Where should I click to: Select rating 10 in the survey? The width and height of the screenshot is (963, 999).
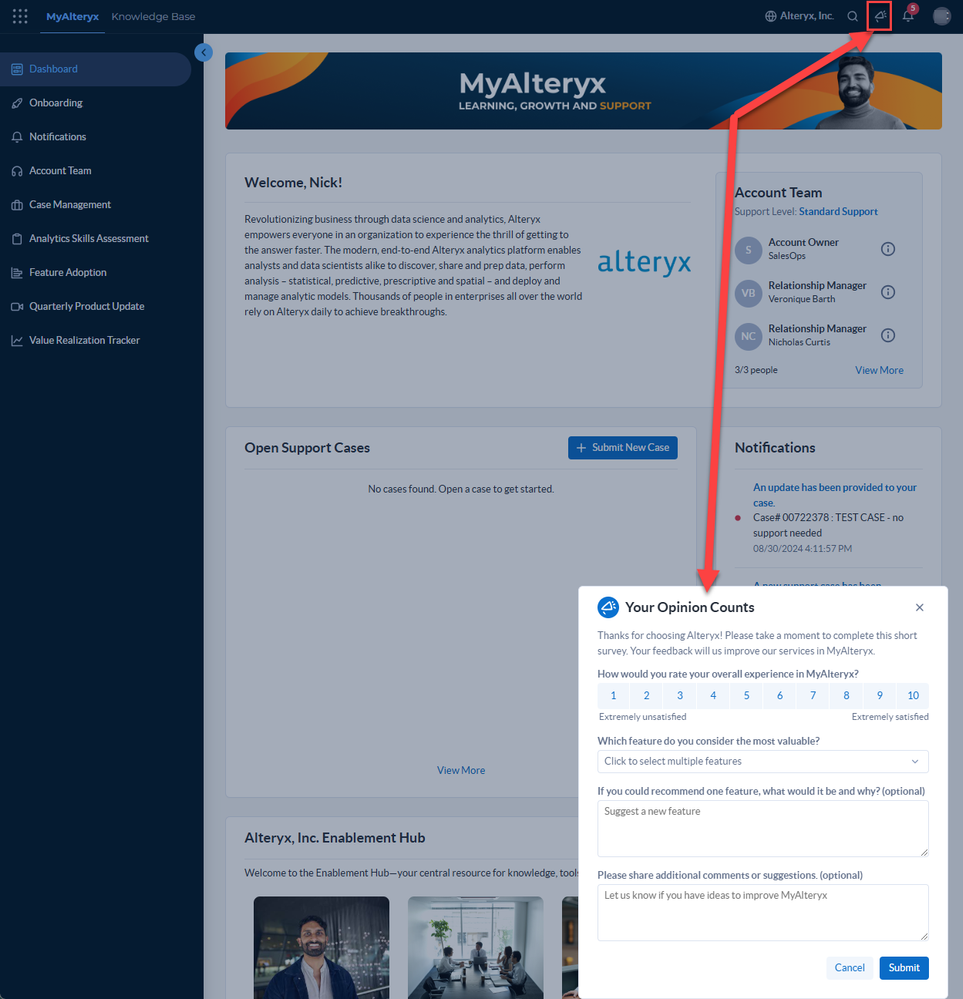(913, 695)
